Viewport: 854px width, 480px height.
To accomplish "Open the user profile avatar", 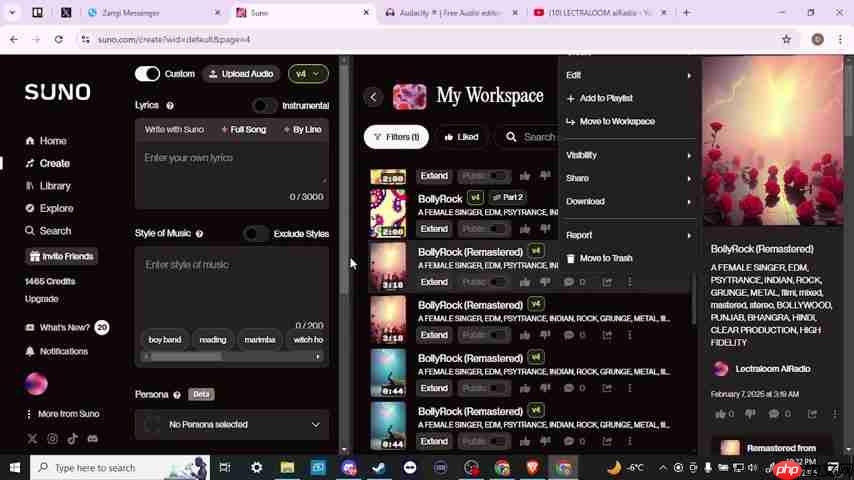I will click(x=36, y=384).
